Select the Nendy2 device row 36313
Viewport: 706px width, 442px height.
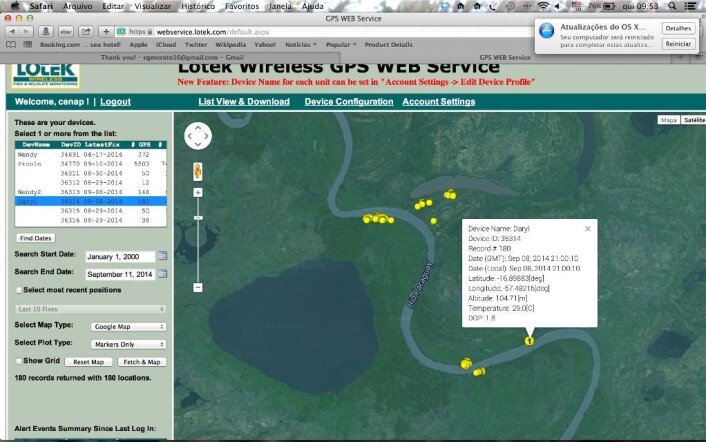[91, 192]
